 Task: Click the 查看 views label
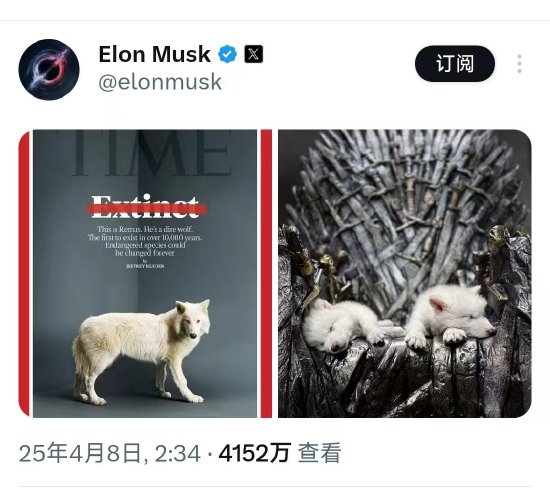pyautogui.click(x=319, y=453)
